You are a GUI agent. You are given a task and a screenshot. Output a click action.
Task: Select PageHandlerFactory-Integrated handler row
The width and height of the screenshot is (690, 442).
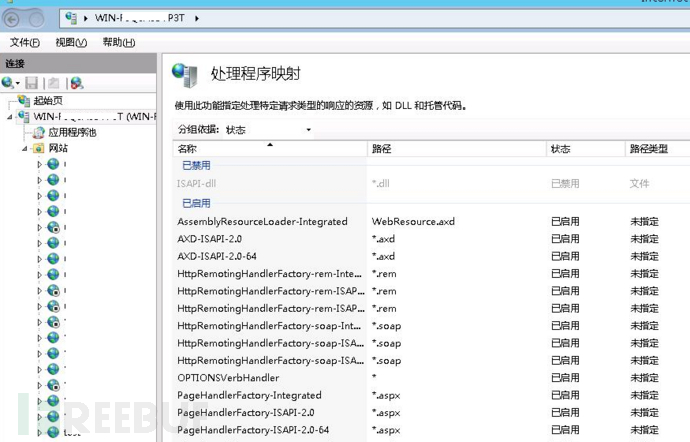coord(432,395)
